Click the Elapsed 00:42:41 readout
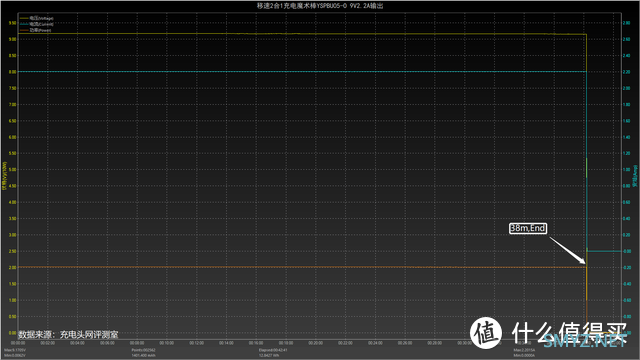640x360 pixels. pos(273,350)
